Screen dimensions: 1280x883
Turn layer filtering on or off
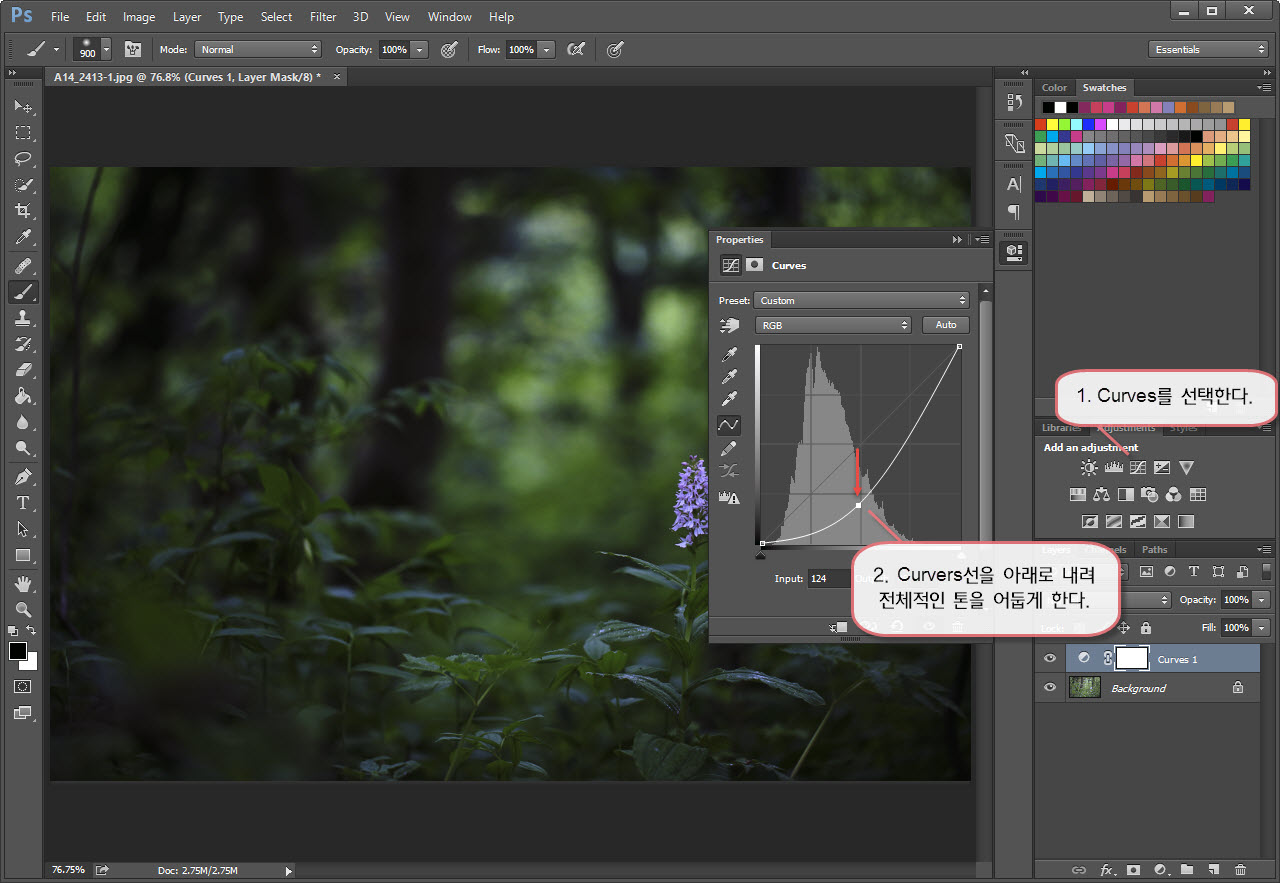[1268, 572]
